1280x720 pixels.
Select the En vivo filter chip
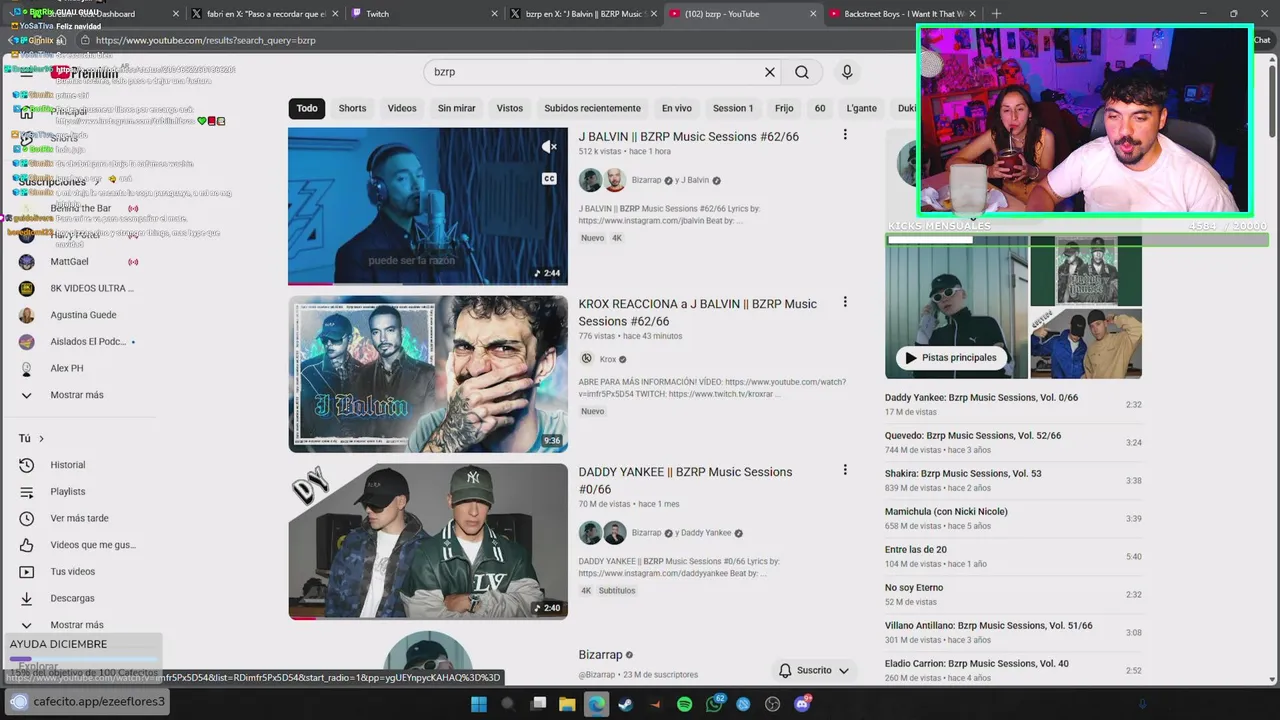(x=676, y=108)
